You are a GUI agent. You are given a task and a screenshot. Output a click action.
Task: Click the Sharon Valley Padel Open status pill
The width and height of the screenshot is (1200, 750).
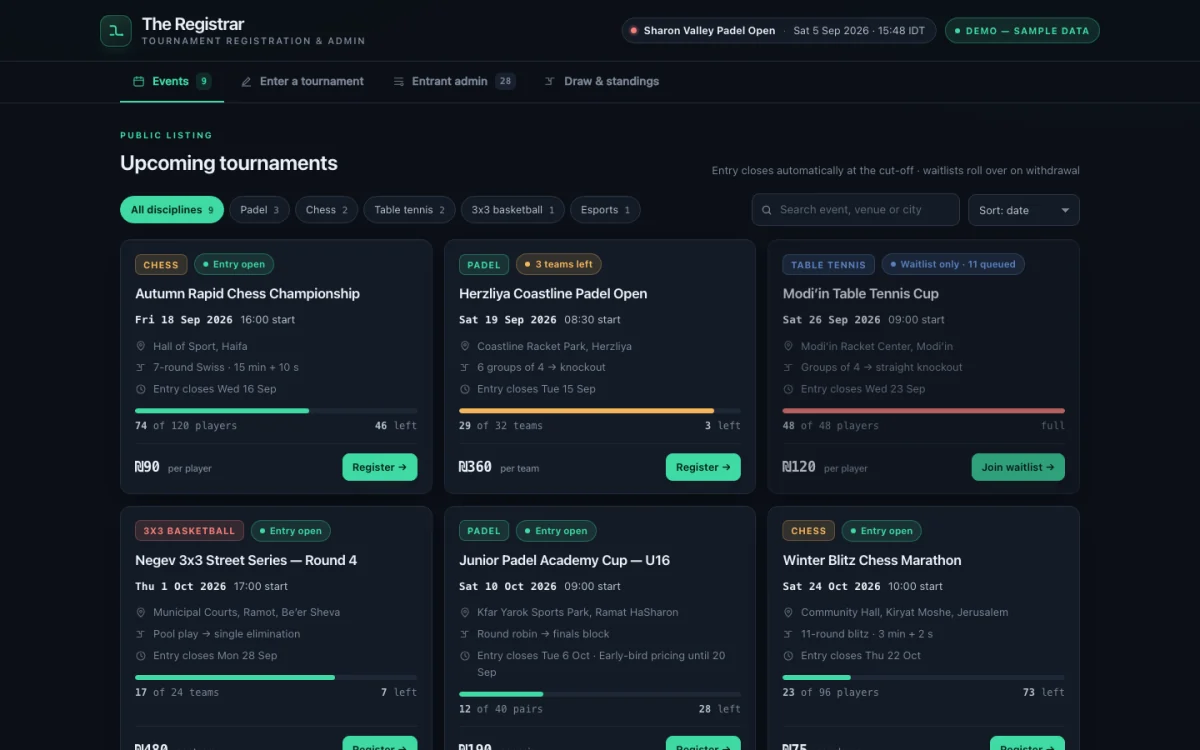pos(779,31)
